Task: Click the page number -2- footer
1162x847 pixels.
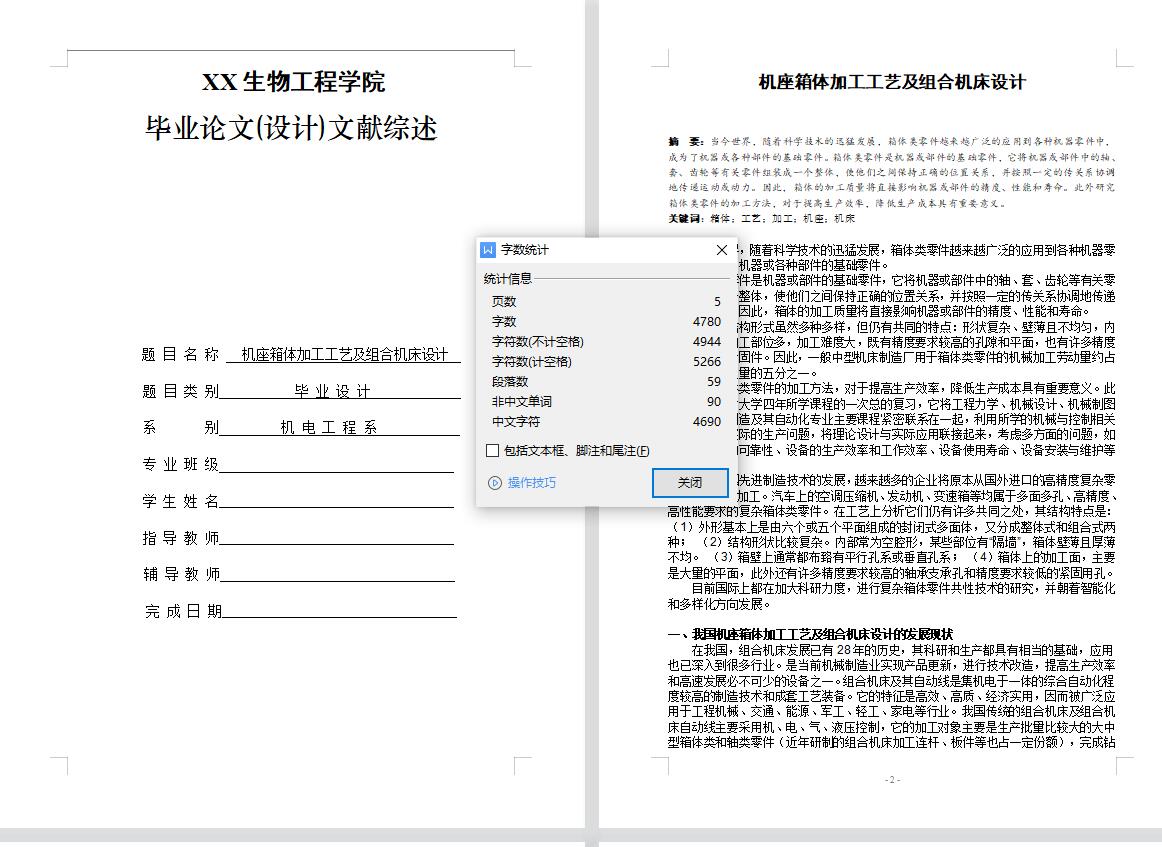Action: click(892, 779)
